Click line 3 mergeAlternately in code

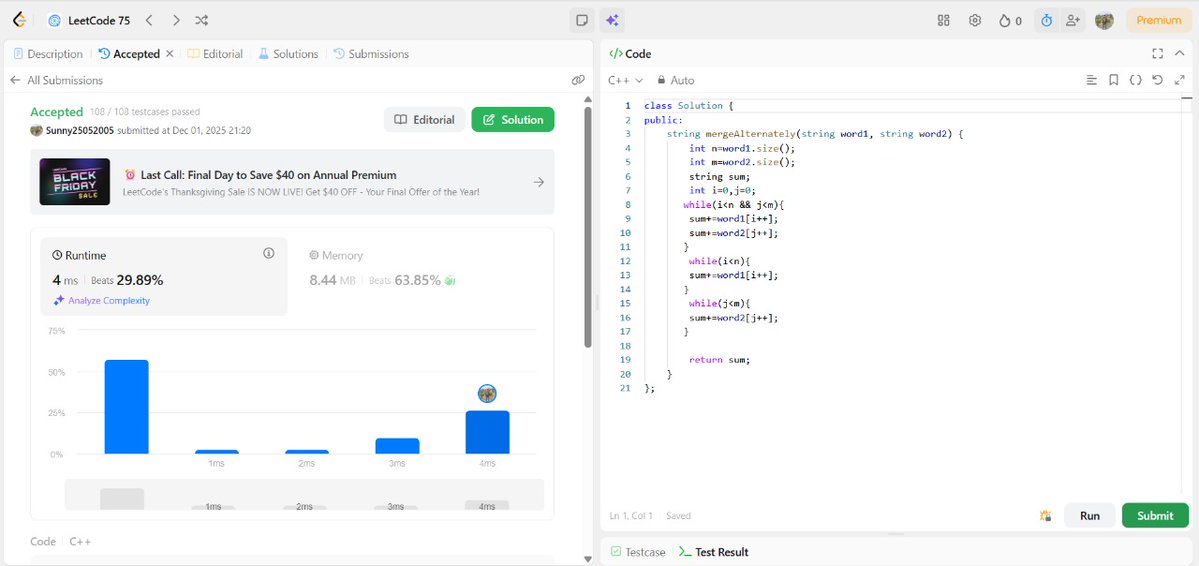[x=750, y=134]
